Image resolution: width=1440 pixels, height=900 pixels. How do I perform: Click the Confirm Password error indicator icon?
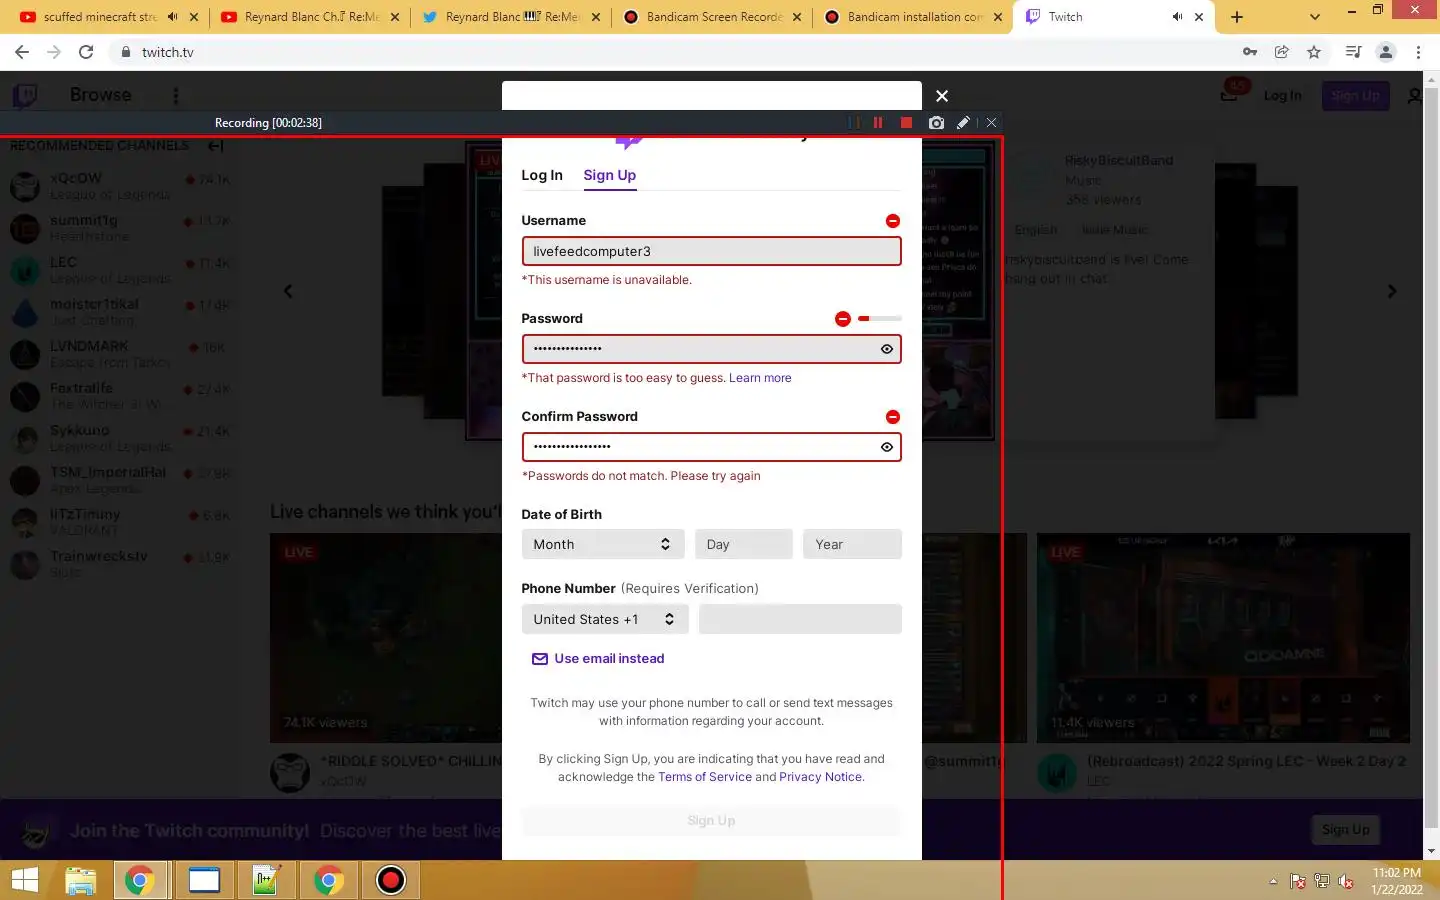pos(893,417)
